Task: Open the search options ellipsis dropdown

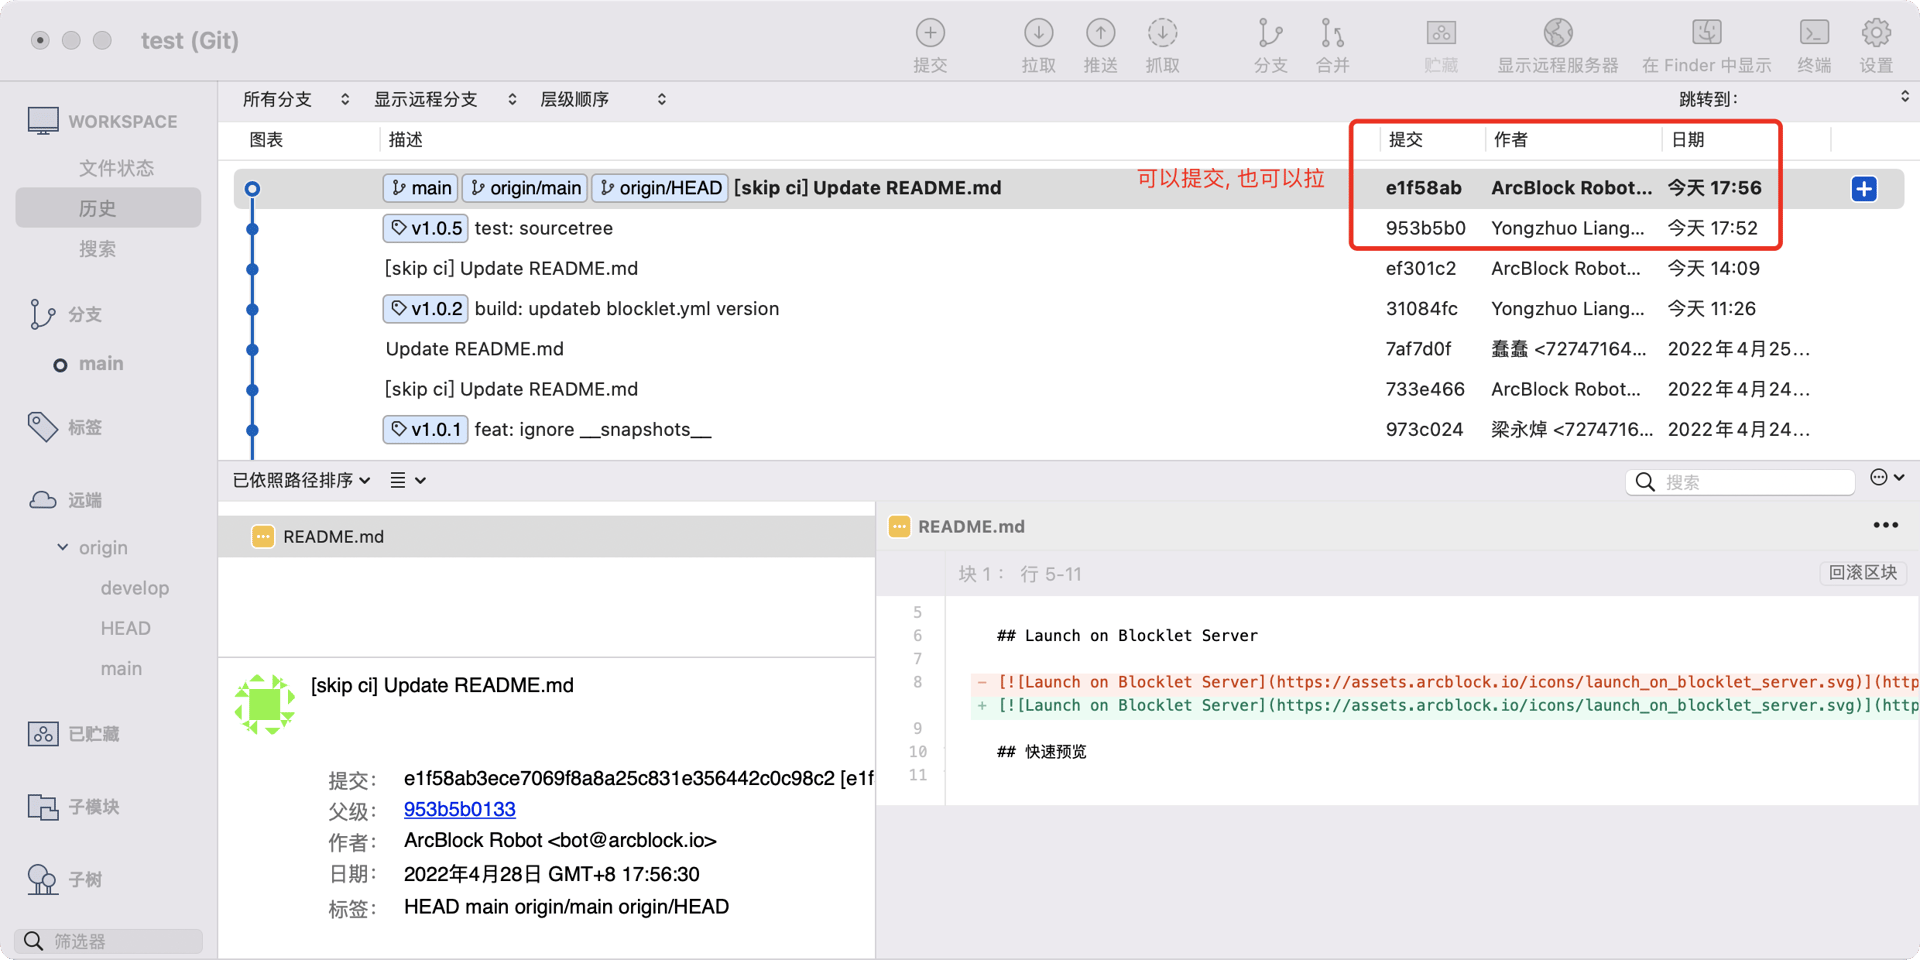Action: click(x=1886, y=478)
